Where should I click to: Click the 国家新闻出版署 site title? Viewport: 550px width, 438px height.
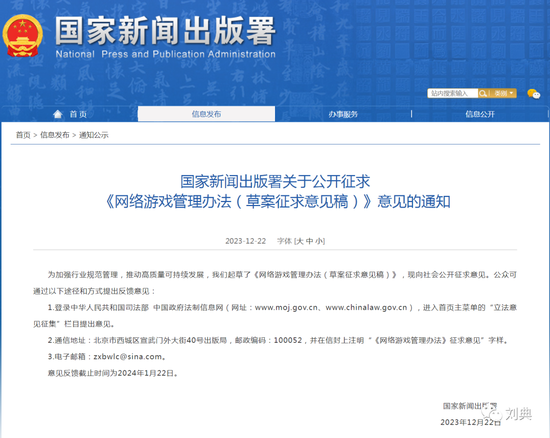click(x=165, y=31)
